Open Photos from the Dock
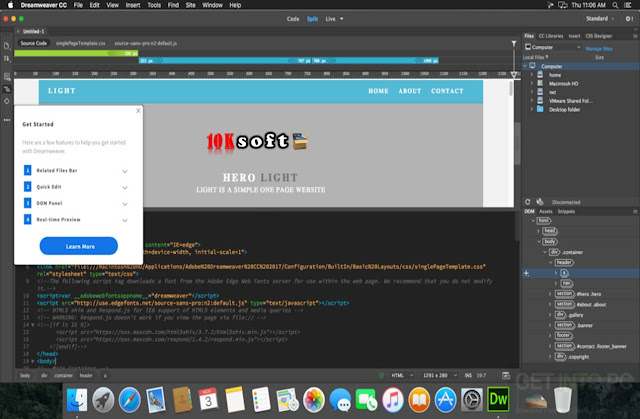Viewport: 640px width, 419px height. (313, 400)
